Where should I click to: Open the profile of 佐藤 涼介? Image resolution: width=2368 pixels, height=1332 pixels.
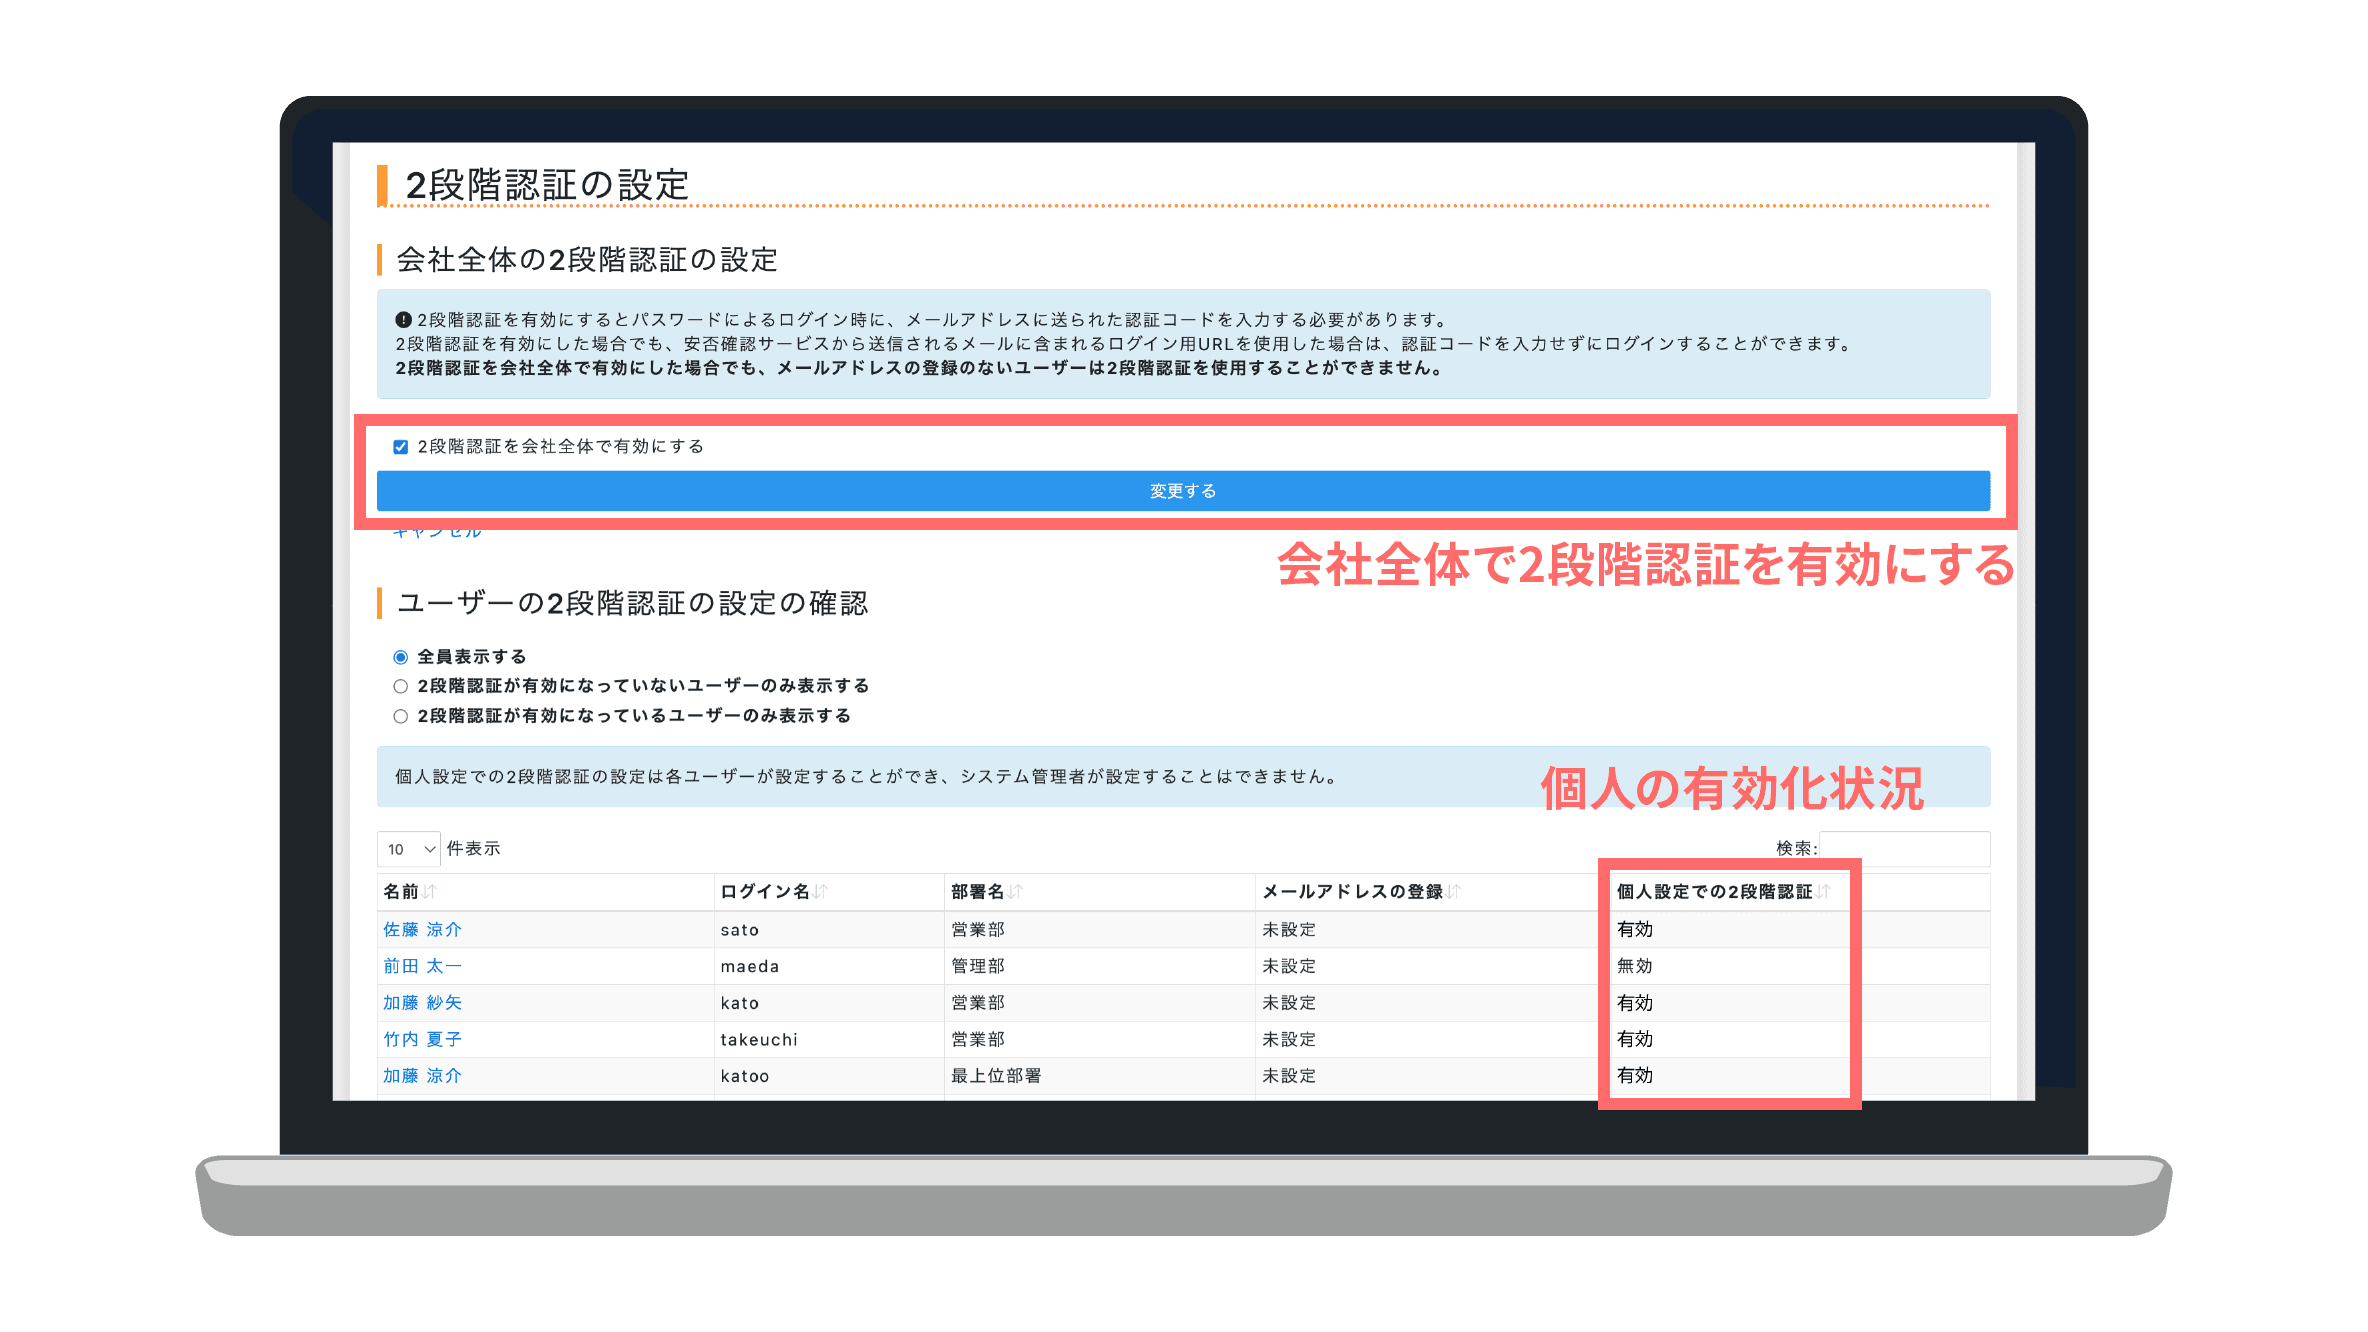pyautogui.click(x=421, y=929)
